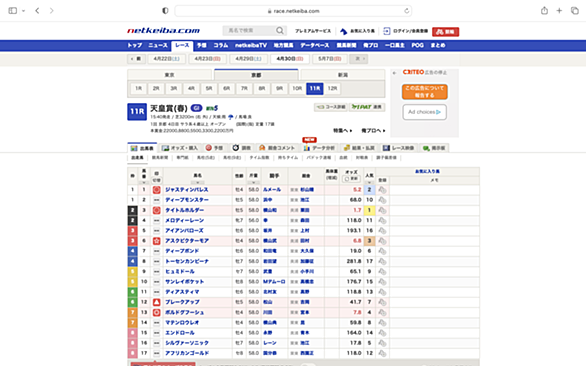This screenshot has width=586, height=366.
Task: Reload the page with the refresh icon
Action: (407, 11)
